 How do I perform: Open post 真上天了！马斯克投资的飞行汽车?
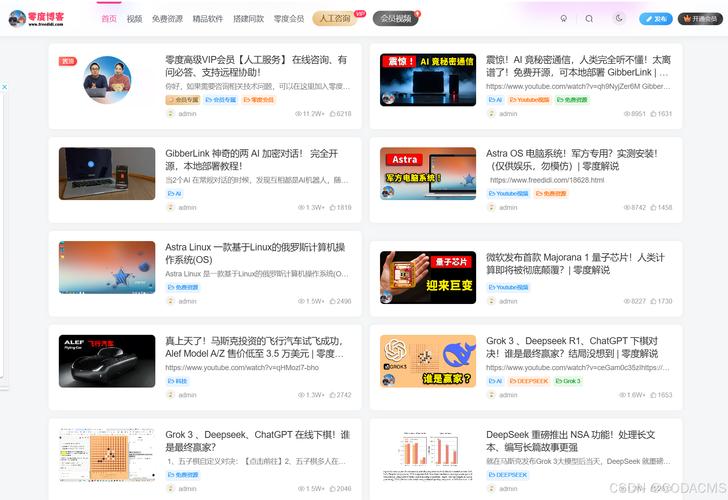point(254,347)
